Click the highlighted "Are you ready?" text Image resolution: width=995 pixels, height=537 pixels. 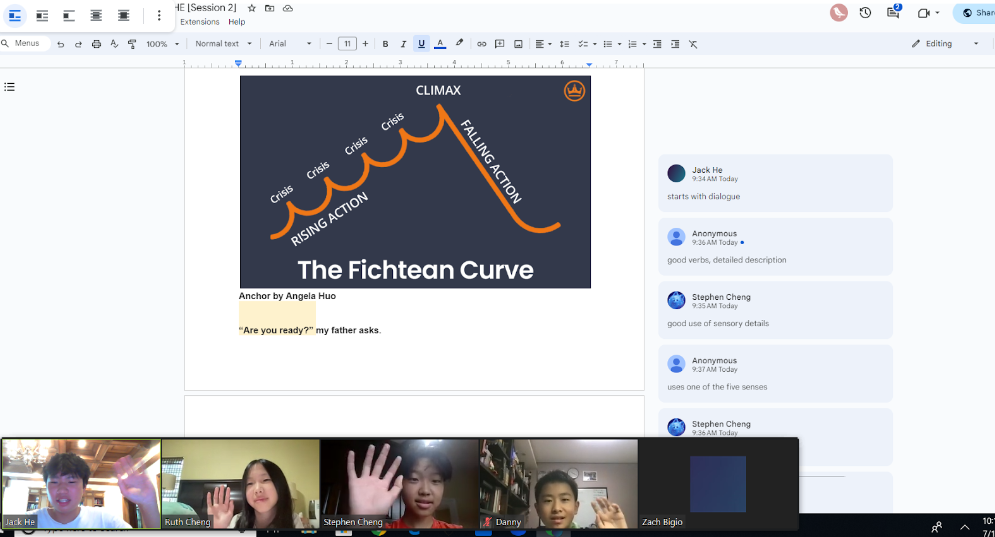[276, 330]
